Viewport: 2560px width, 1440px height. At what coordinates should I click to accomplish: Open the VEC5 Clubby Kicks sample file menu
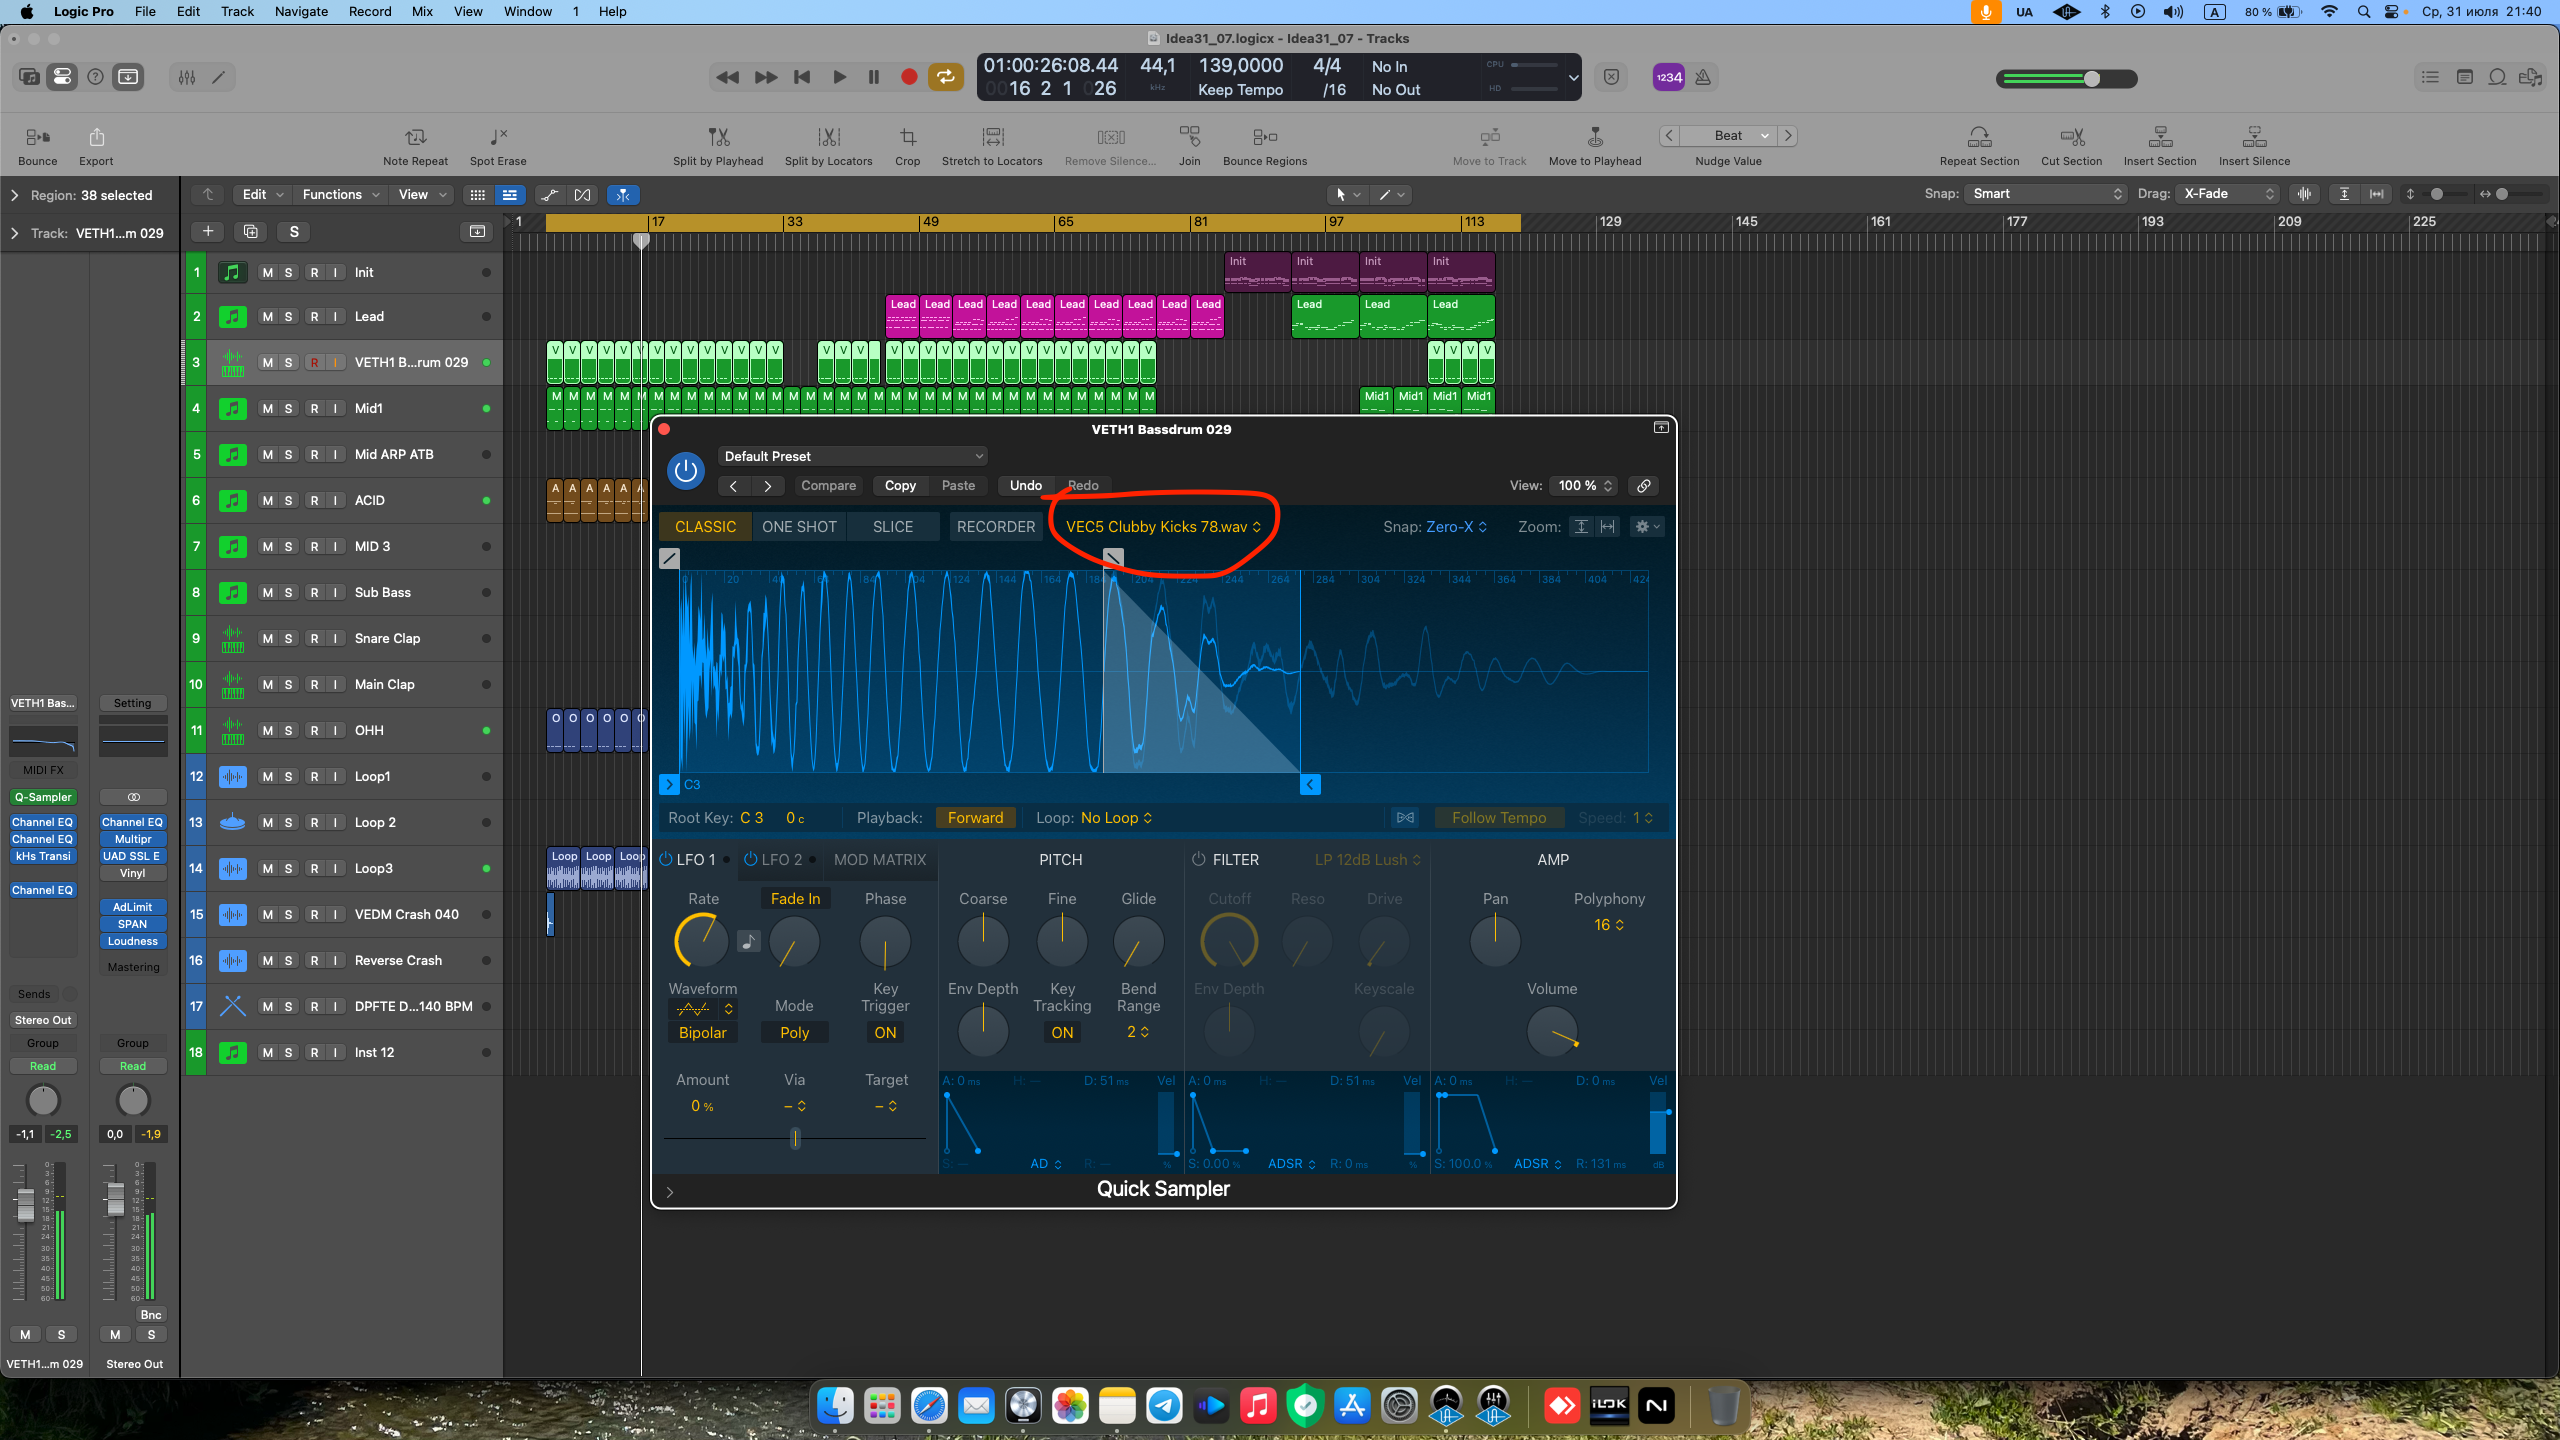point(1163,527)
